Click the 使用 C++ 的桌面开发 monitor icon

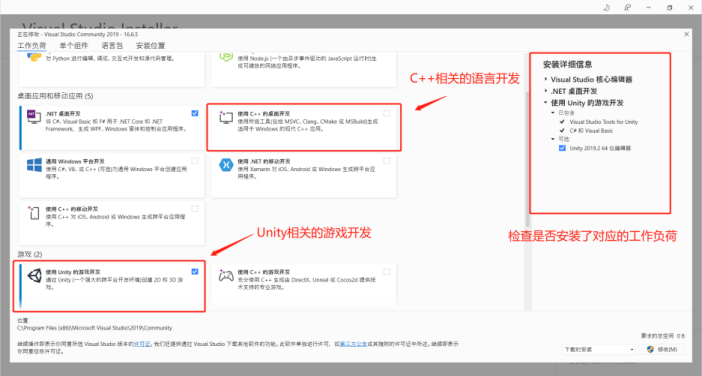click(226, 117)
